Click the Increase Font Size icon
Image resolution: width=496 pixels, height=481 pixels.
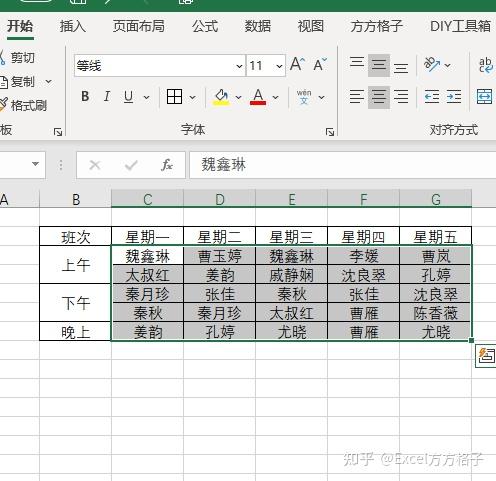click(x=297, y=64)
